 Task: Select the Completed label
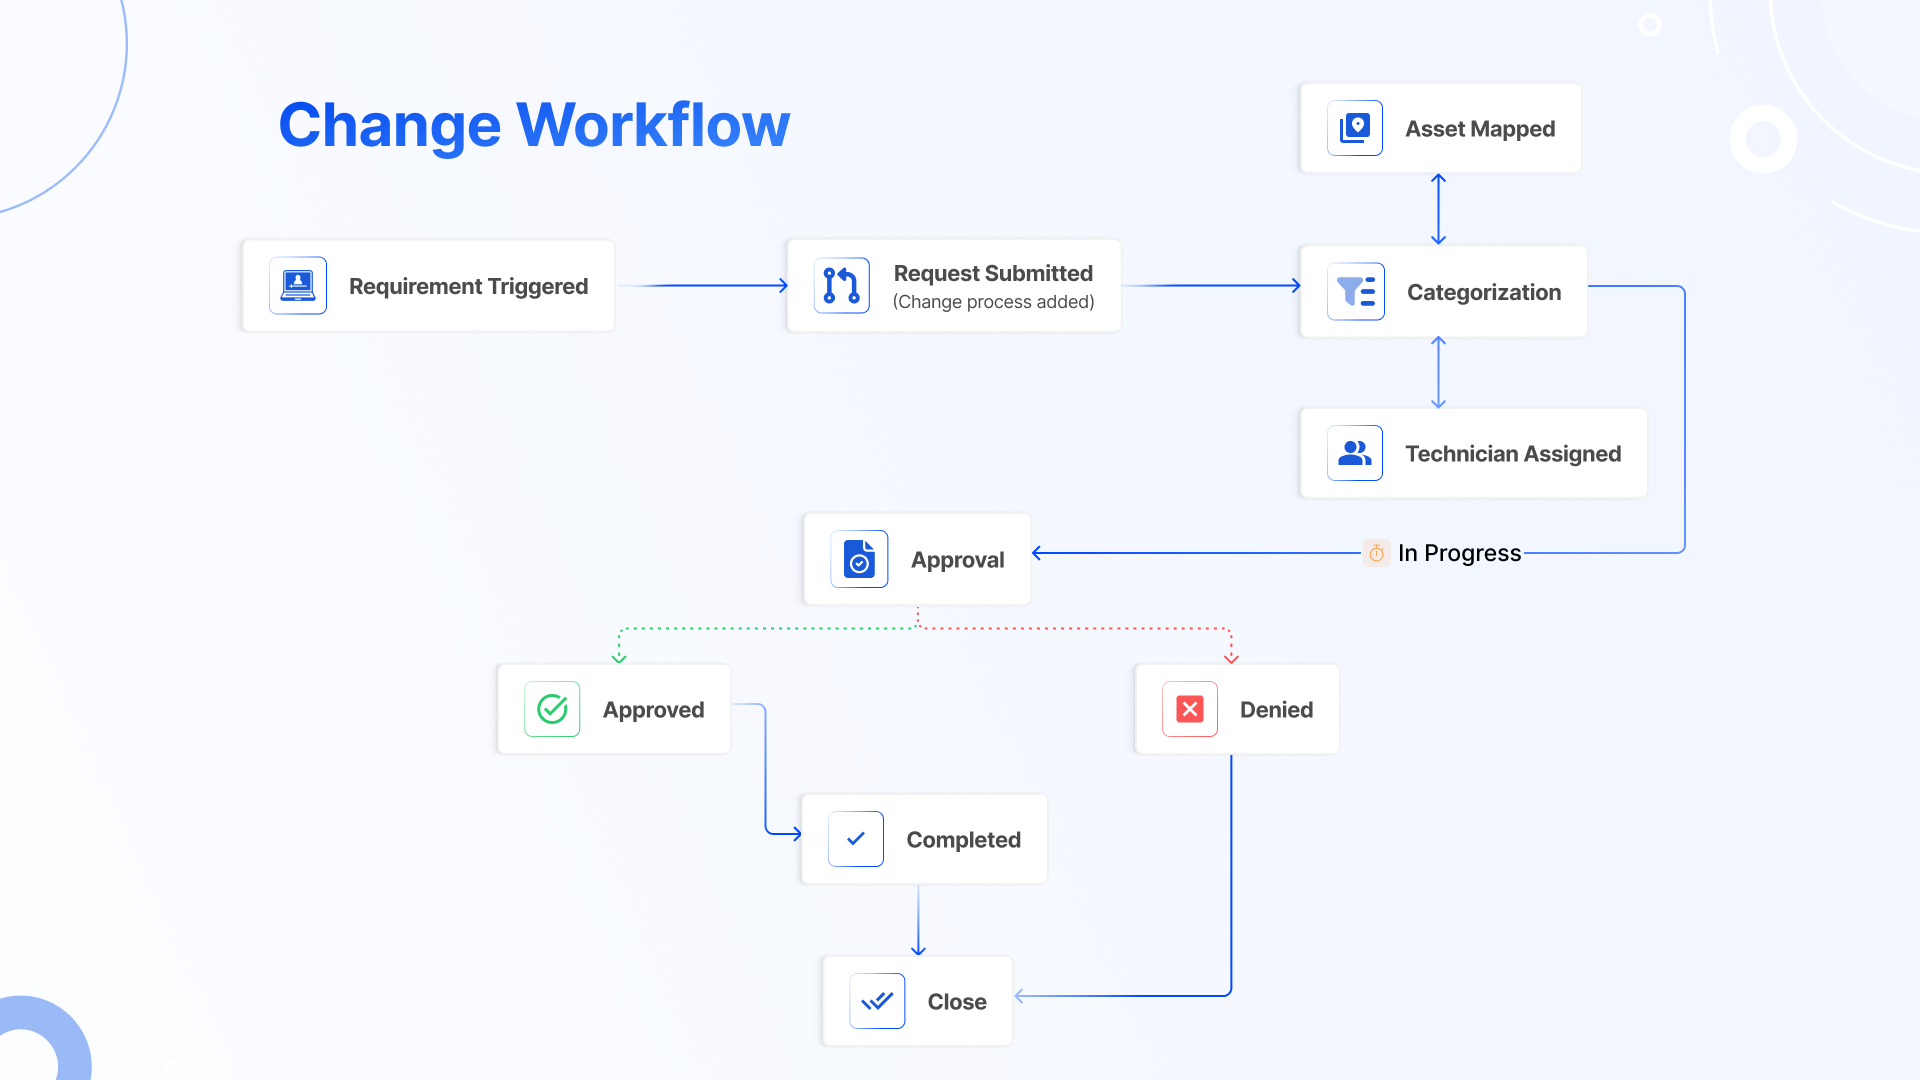(x=963, y=840)
